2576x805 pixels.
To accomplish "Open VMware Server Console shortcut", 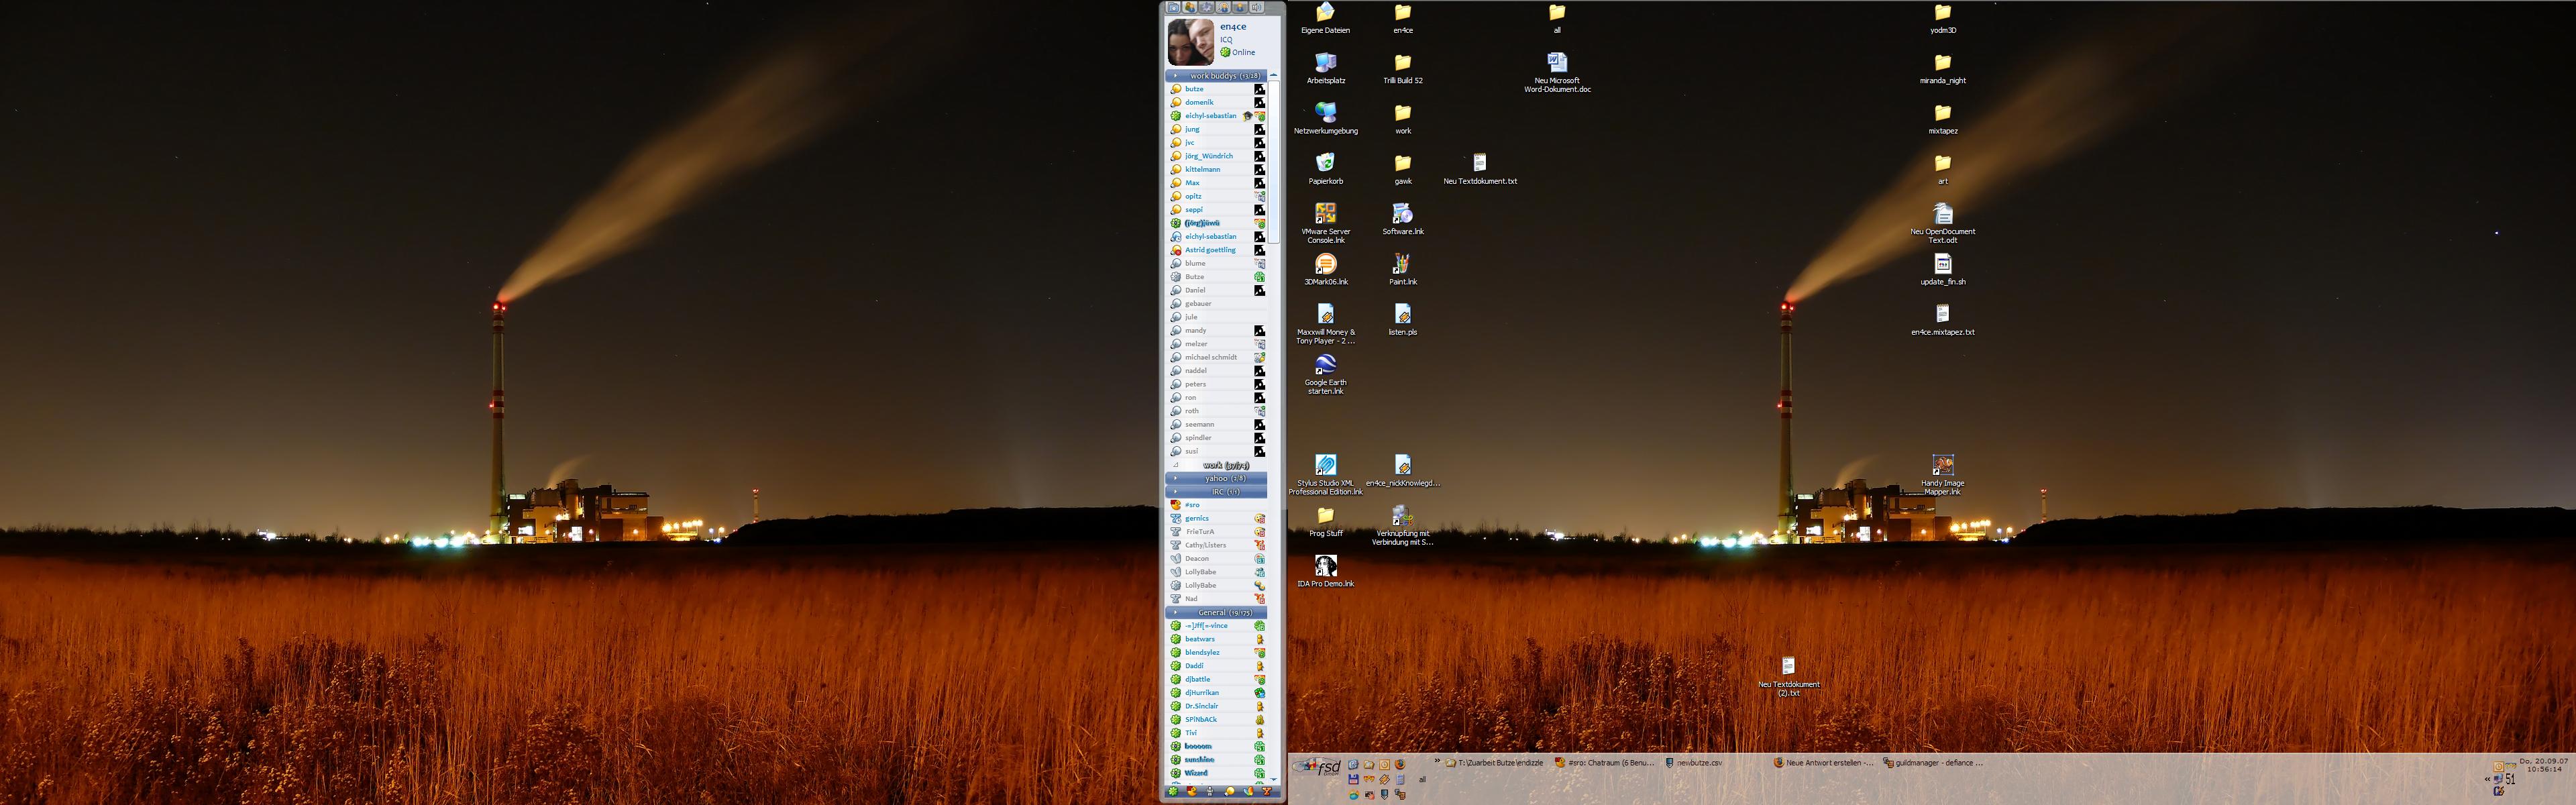I will coord(1325,214).
